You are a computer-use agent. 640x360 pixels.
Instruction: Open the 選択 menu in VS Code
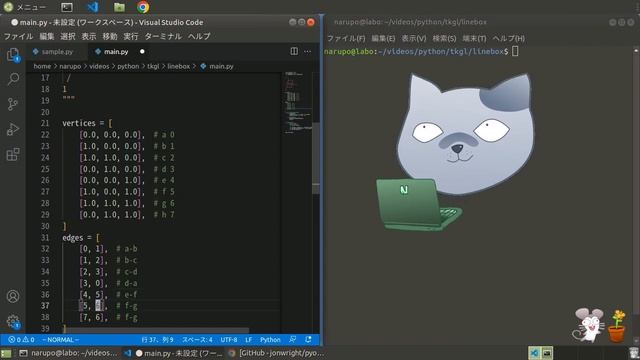point(68,36)
